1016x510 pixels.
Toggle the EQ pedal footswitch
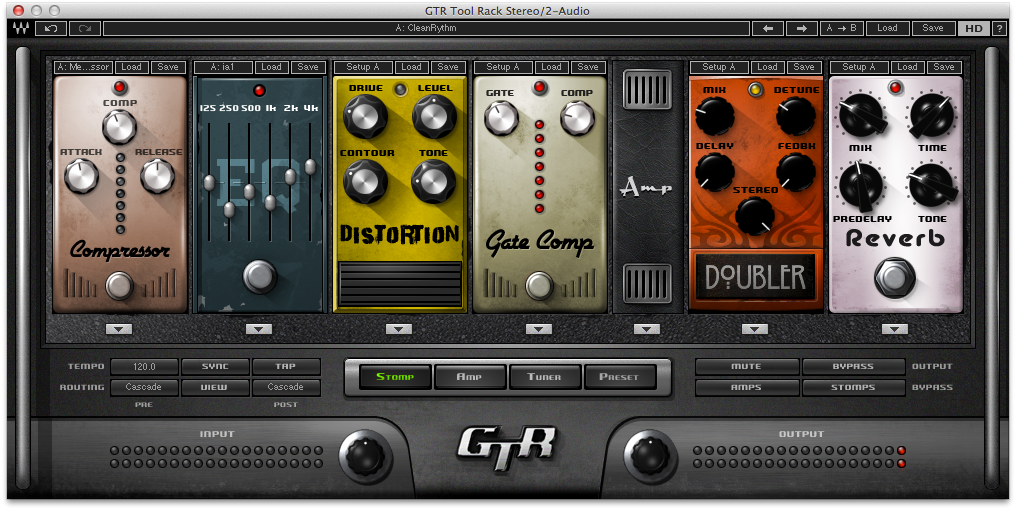(x=259, y=276)
